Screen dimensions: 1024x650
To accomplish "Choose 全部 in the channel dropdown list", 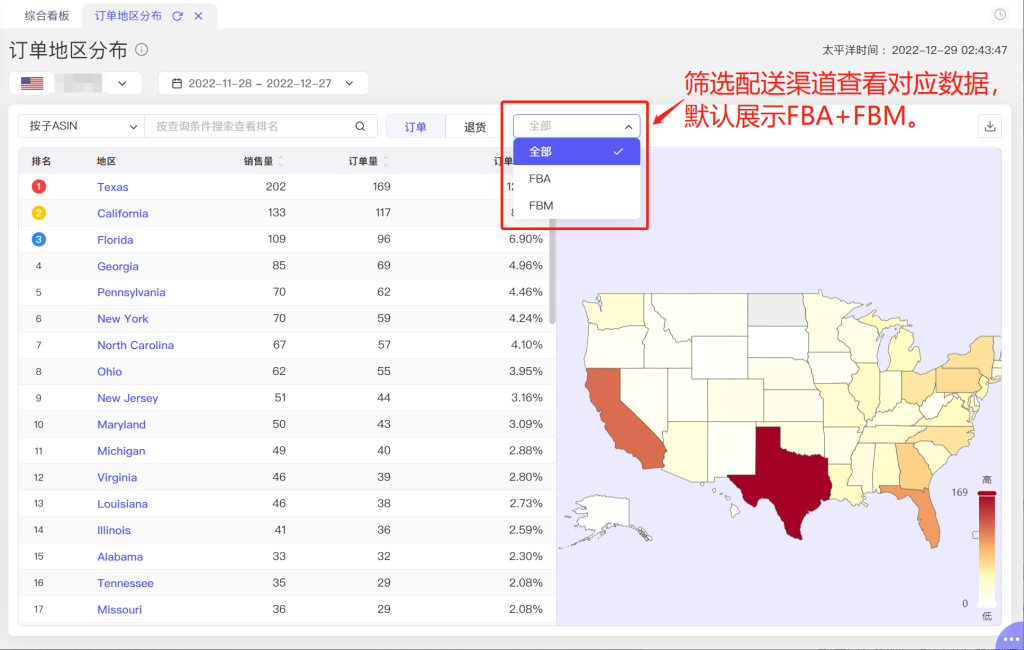I will (576, 152).
